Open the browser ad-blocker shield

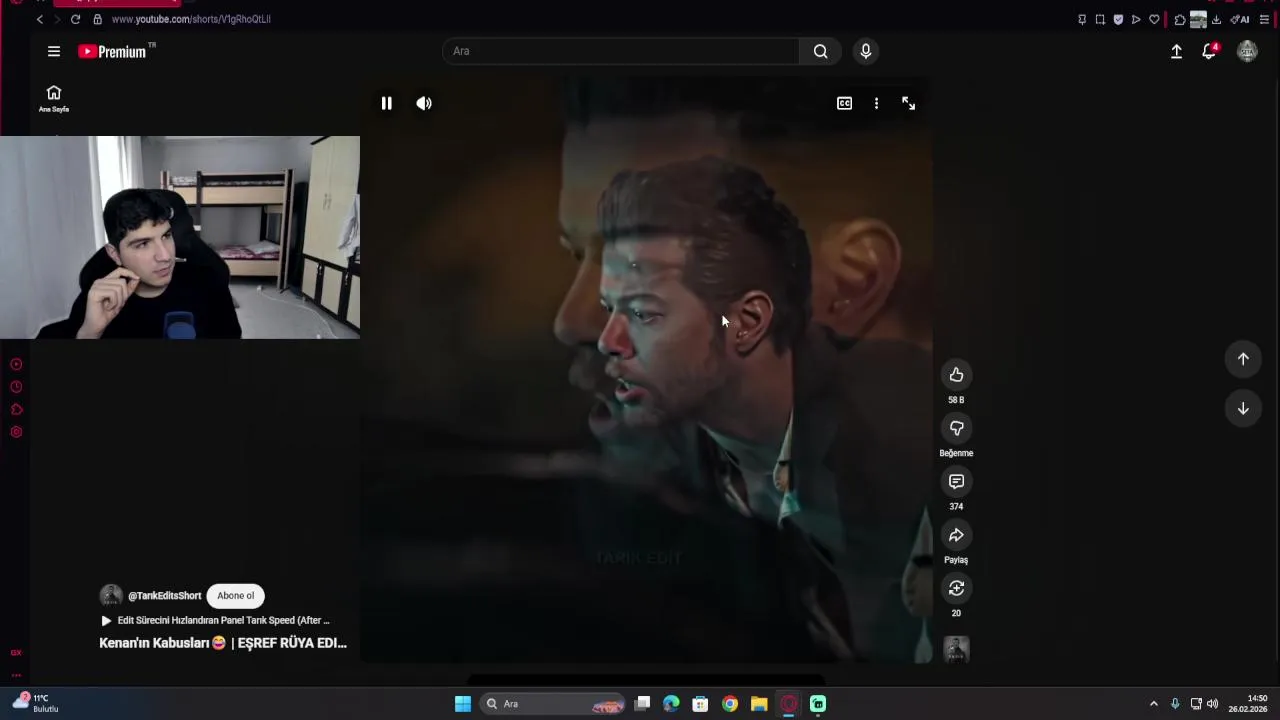click(x=1118, y=19)
